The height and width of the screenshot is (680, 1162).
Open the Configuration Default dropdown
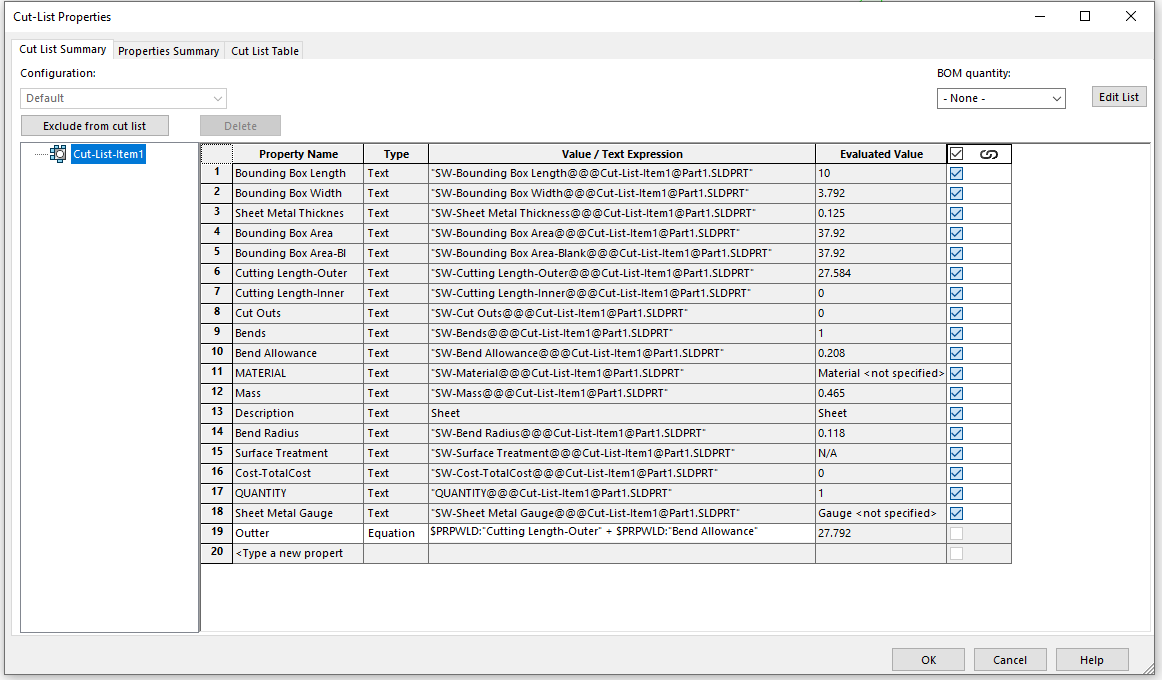pos(123,99)
